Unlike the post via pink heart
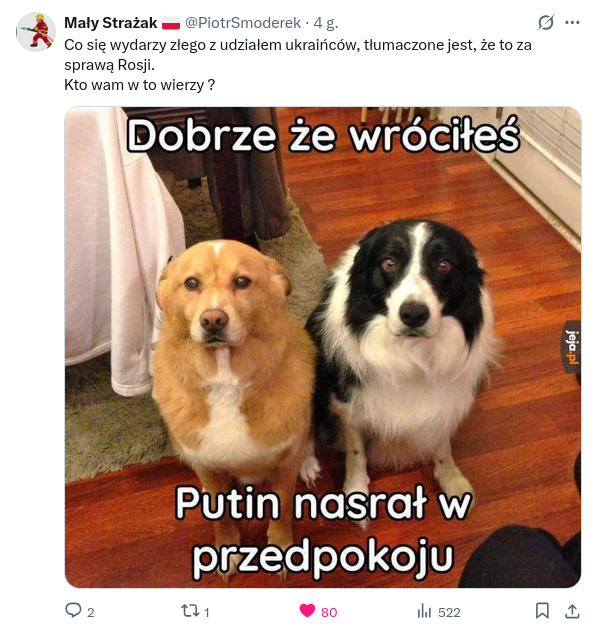 [307, 611]
